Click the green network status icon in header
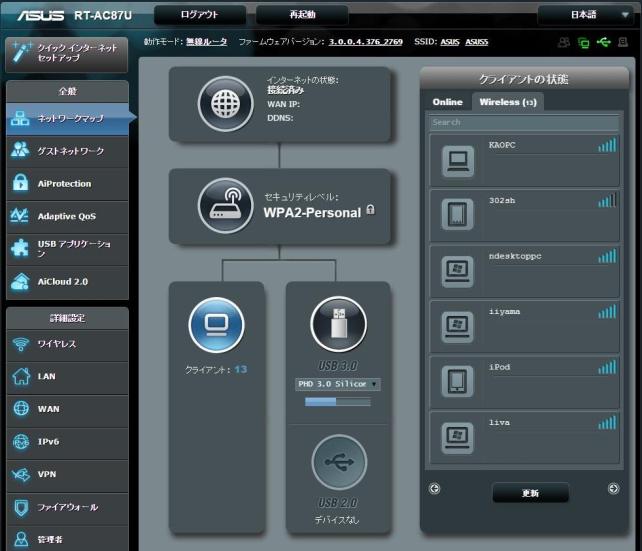The image size is (642, 551). (583, 42)
